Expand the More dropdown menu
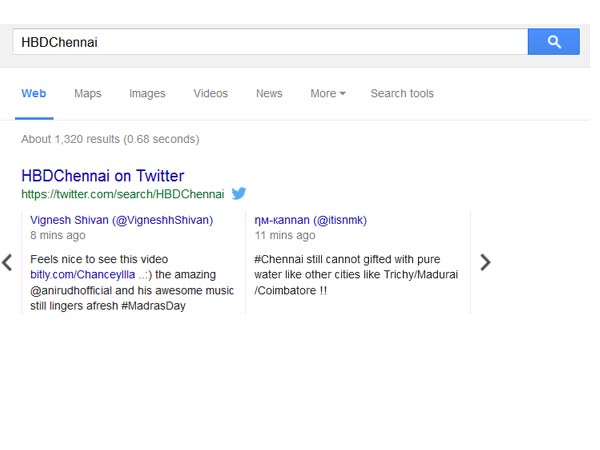The height and width of the screenshot is (450, 600). [x=328, y=93]
